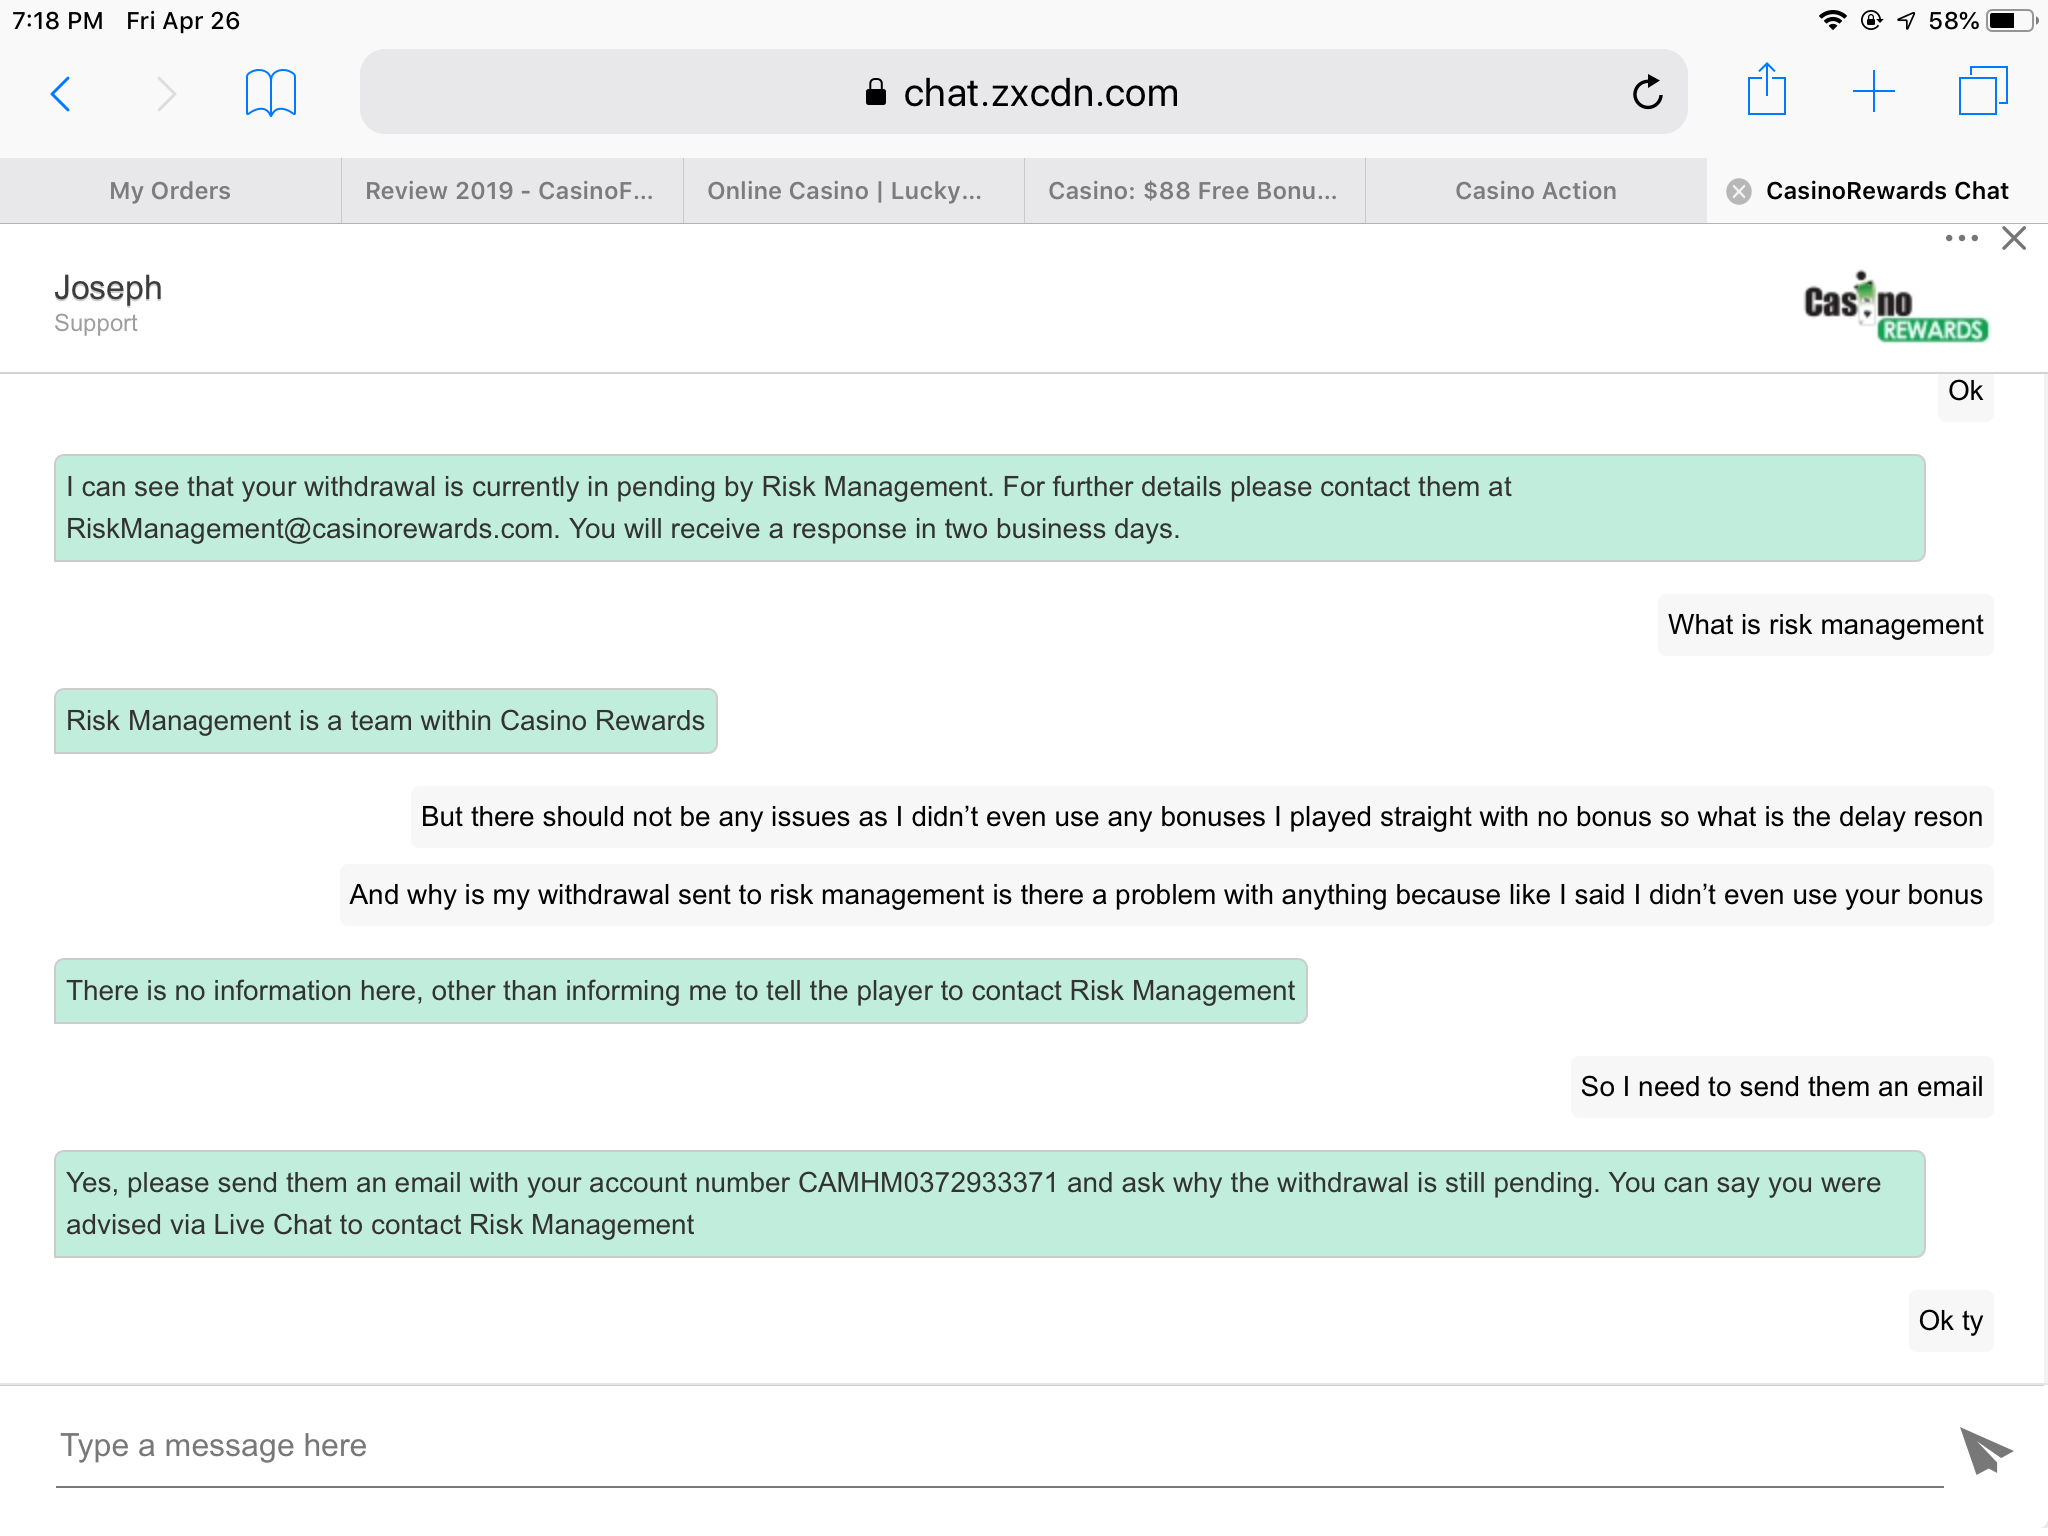Tap the Safari forward arrow
Image resolution: width=2048 pixels, height=1536 pixels.
(166, 94)
